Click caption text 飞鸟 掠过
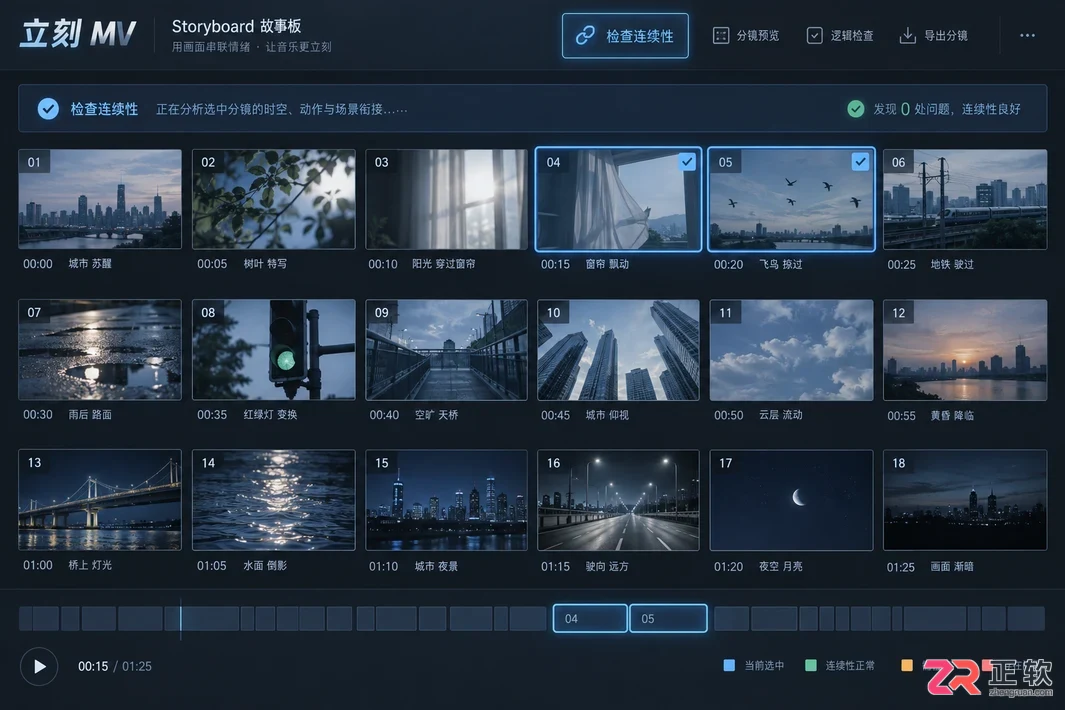This screenshot has width=1065, height=710. coord(780,264)
